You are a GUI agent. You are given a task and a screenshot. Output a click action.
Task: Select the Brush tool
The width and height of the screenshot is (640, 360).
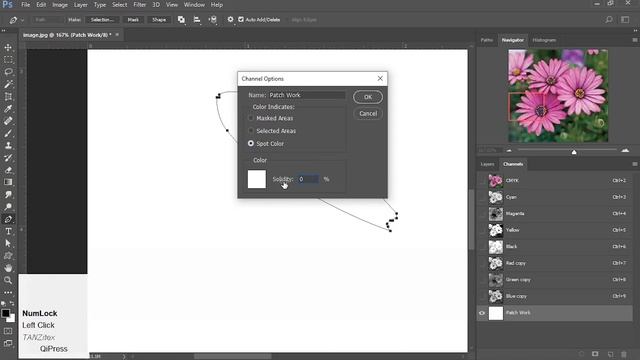tap(8, 133)
